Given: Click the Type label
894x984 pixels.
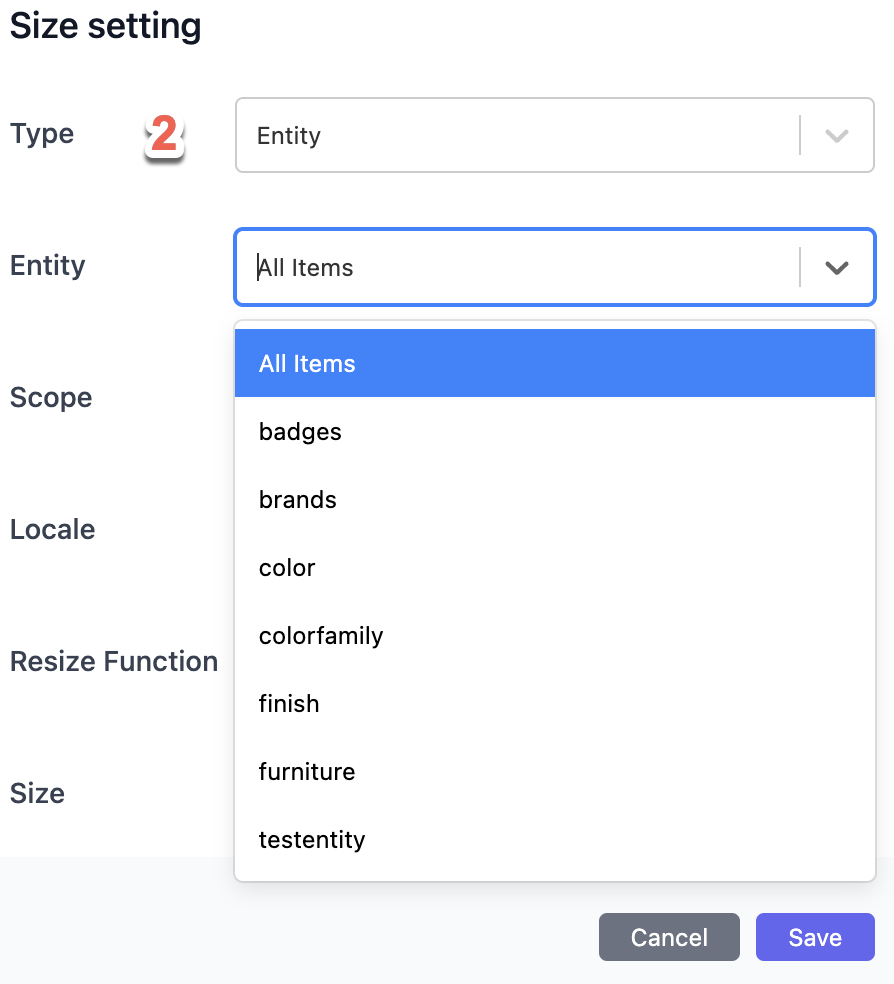Looking at the screenshot, I should point(42,134).
